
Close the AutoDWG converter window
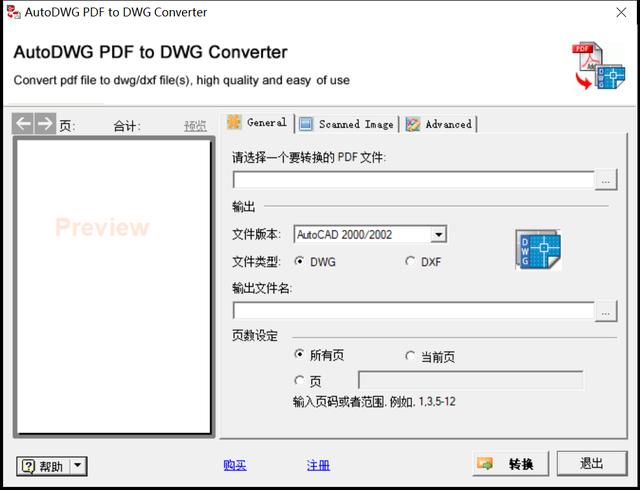pyautogui.click(x=621, y=12)
